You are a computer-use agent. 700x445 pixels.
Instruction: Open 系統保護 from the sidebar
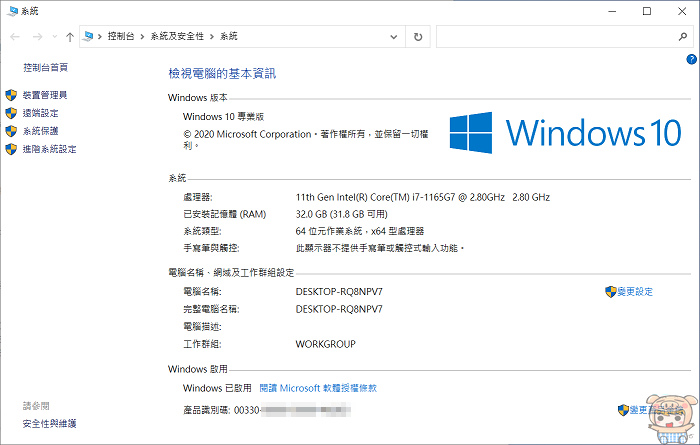(41, 131)
